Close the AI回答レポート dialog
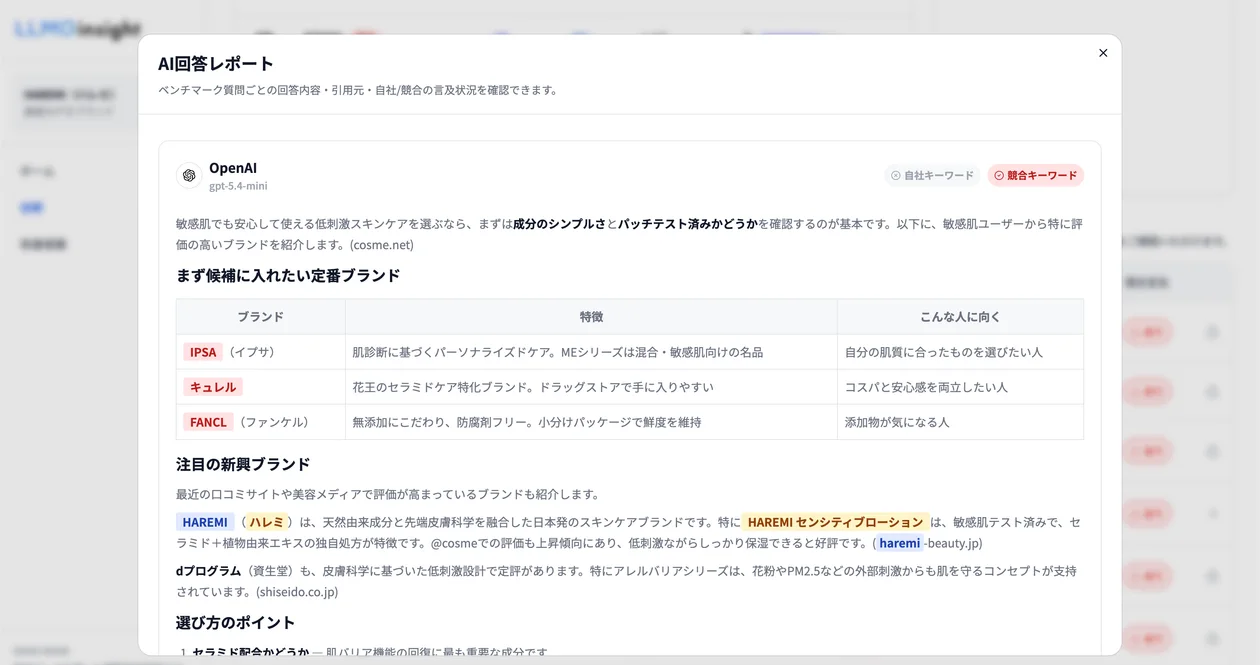 1103,53
